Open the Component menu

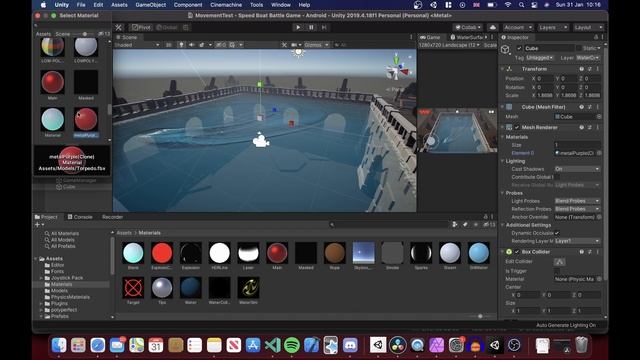[x=188, y=5]
